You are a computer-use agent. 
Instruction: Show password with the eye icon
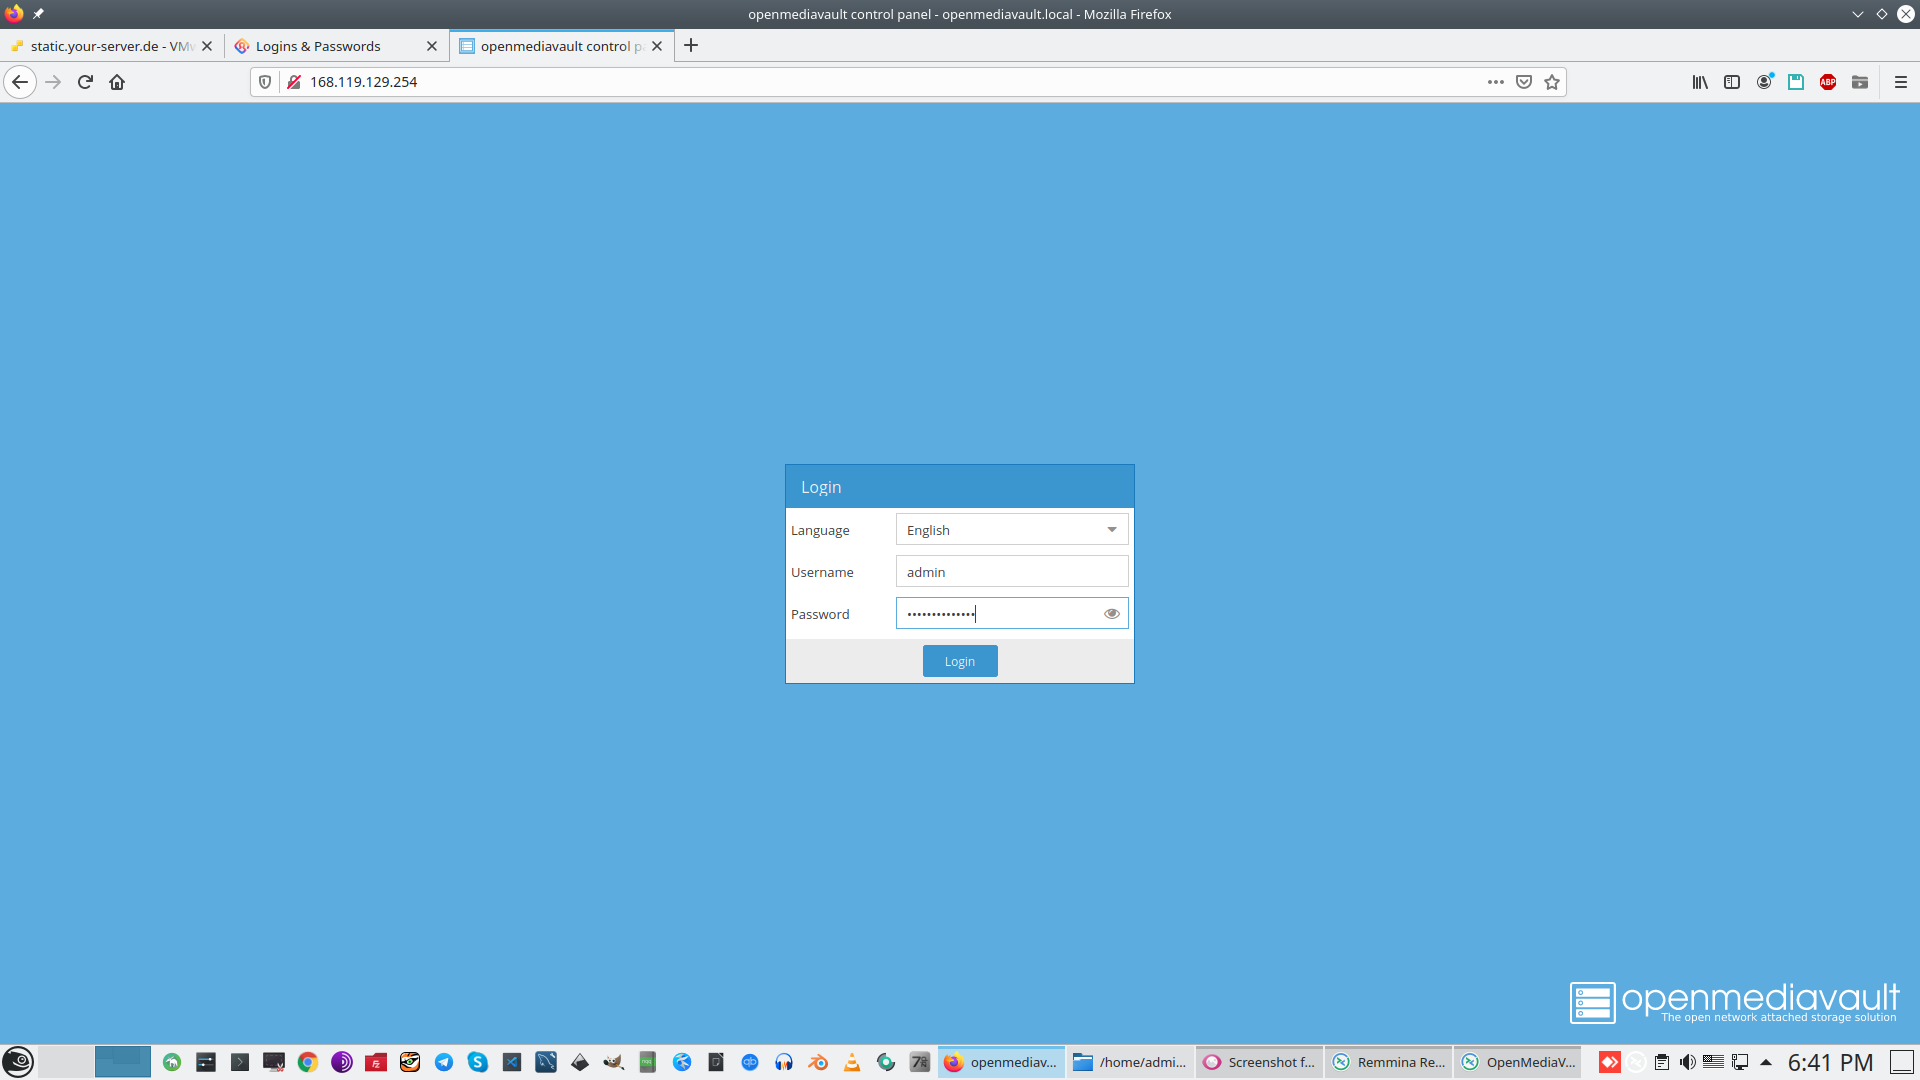click(1111, 614)
